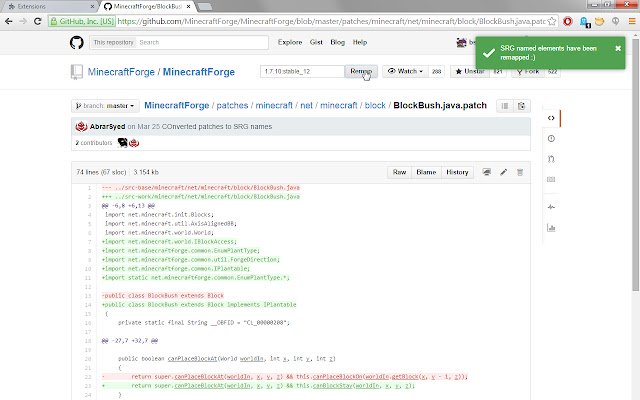
Task: Click the browser forward arrow
Action: [23, 21]
